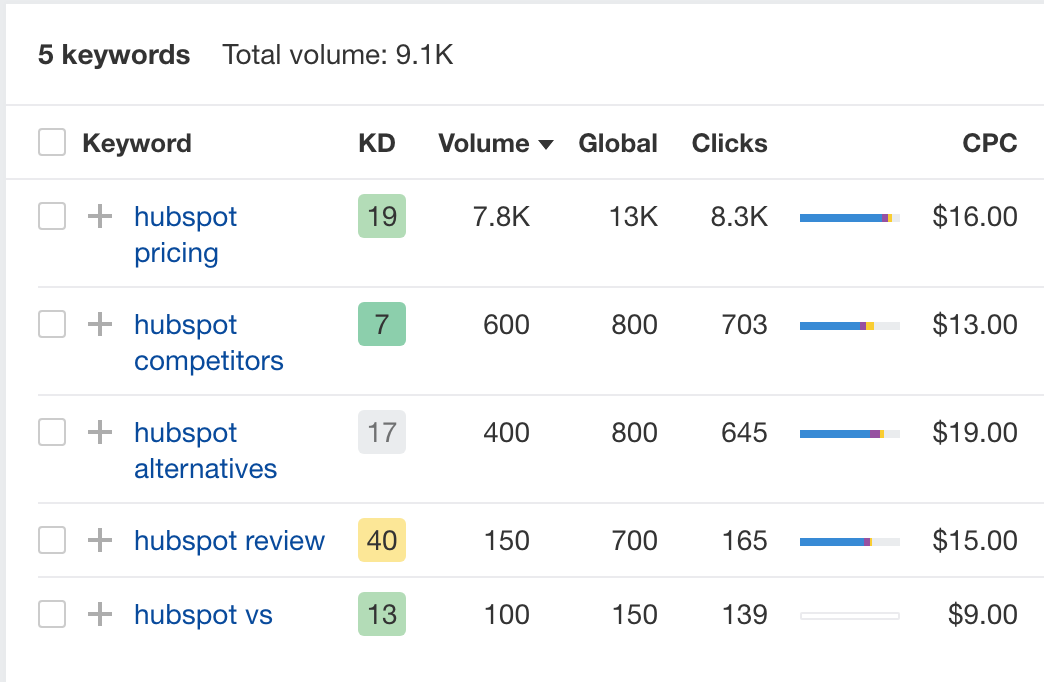Viewport: 1044px width, 682px height.
Task: Click KD badge 40 for hubspot review
Action: click(x=382, y=540)
